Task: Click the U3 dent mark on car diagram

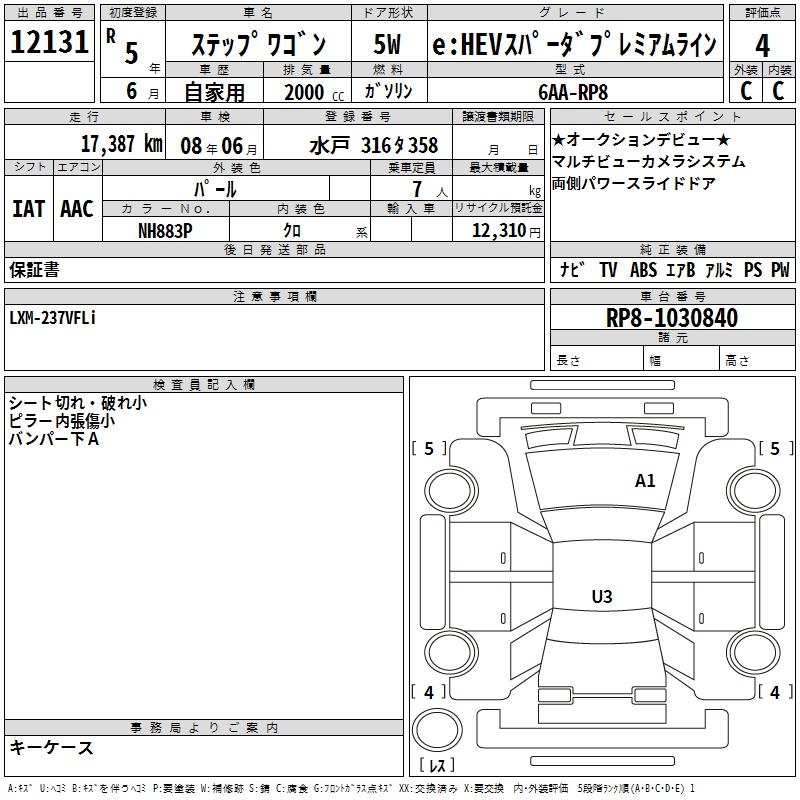Action: [601, 597]
